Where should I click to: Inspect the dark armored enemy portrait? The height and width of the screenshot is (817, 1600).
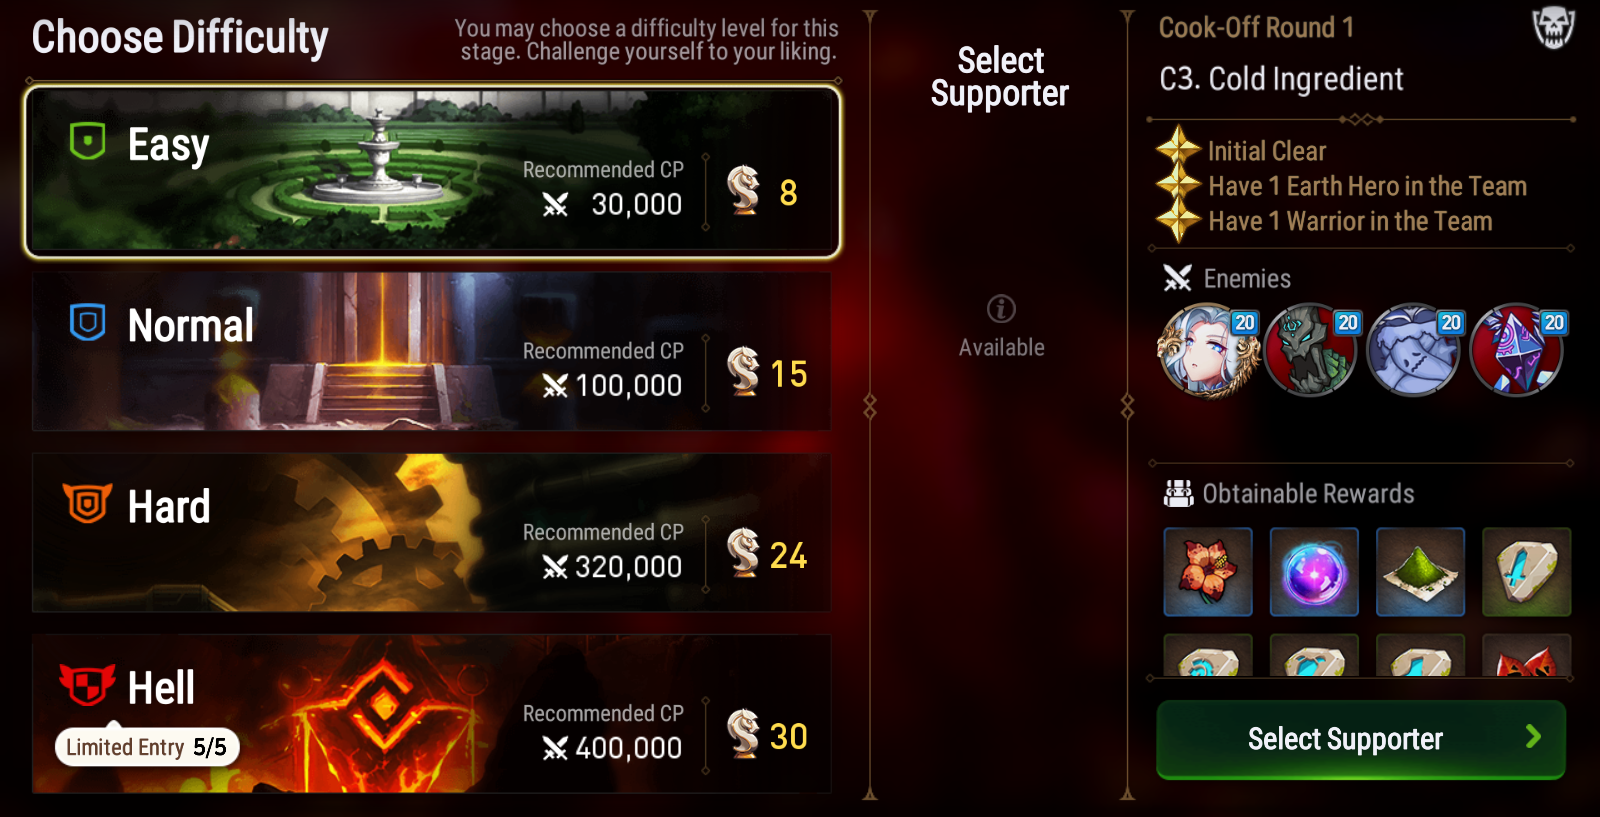[1311, 351]
